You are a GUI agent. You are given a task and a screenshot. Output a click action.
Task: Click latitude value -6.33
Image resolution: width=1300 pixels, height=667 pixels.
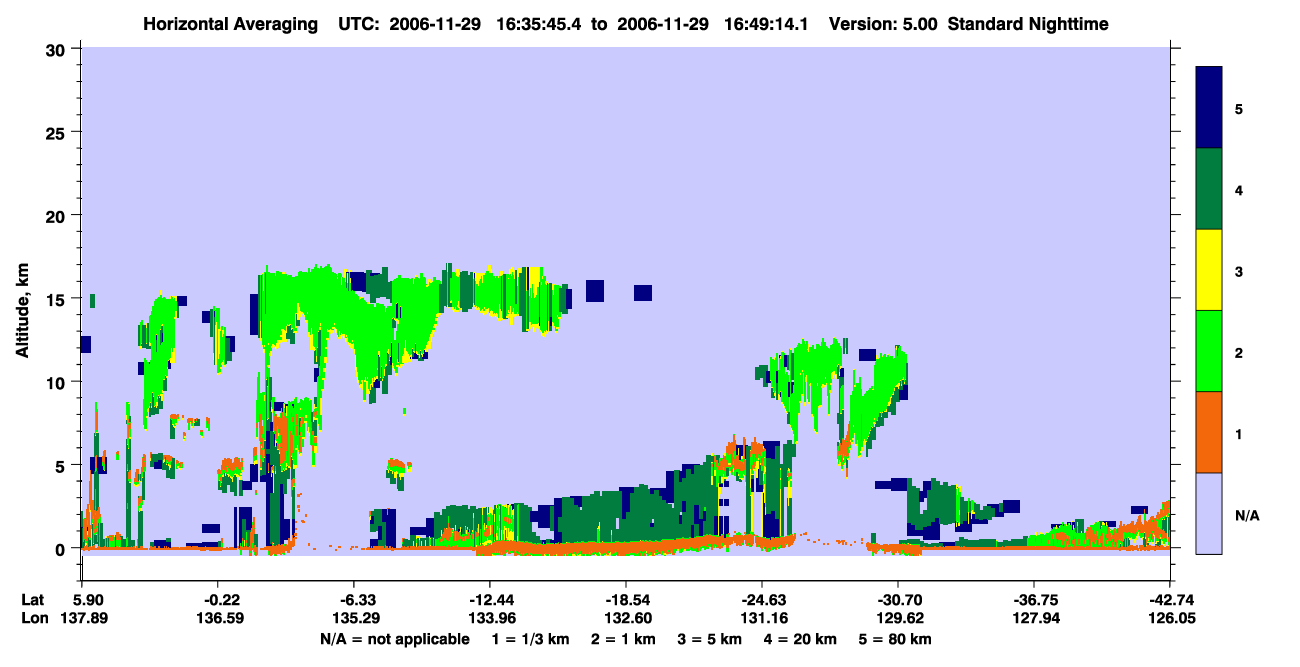353,599
